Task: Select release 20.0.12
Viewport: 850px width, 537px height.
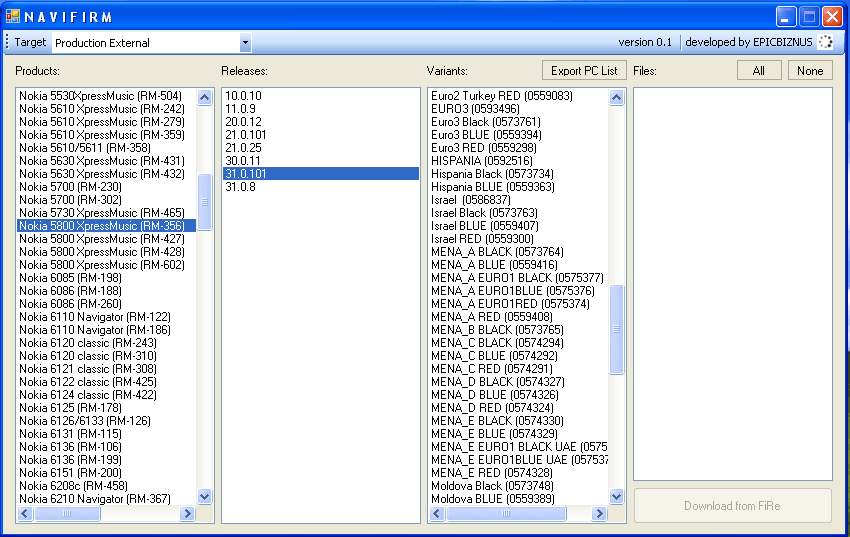Action: tap(320, 122)
